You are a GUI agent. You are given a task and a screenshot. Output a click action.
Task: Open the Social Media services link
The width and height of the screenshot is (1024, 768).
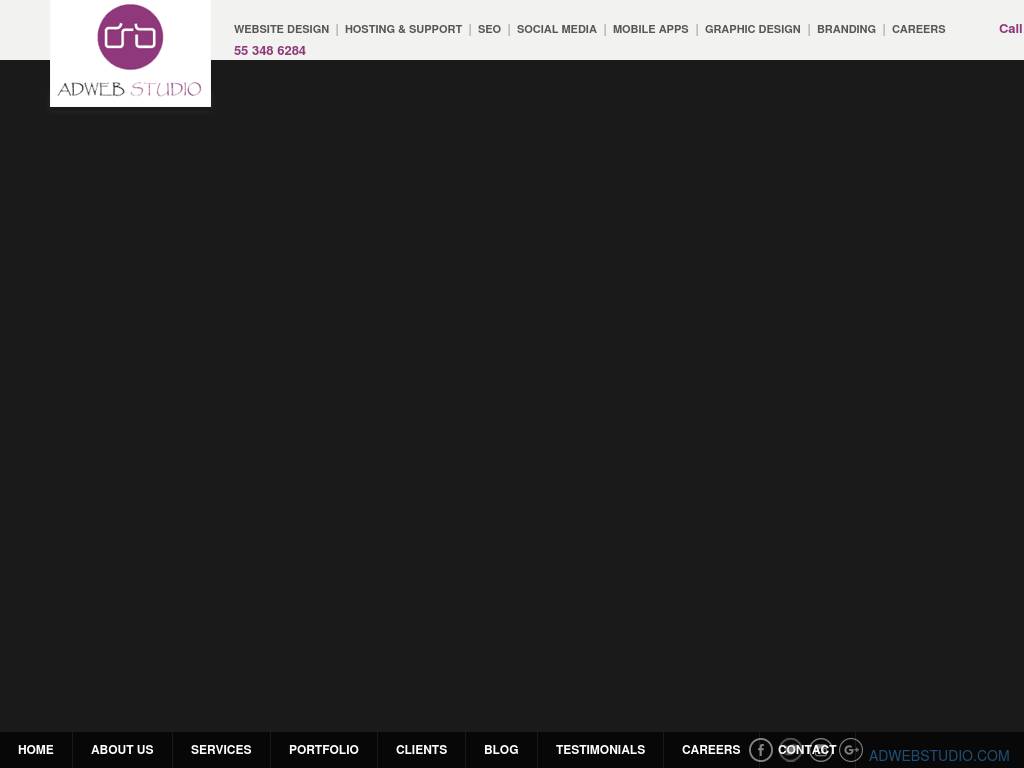(x=556, y=29)
